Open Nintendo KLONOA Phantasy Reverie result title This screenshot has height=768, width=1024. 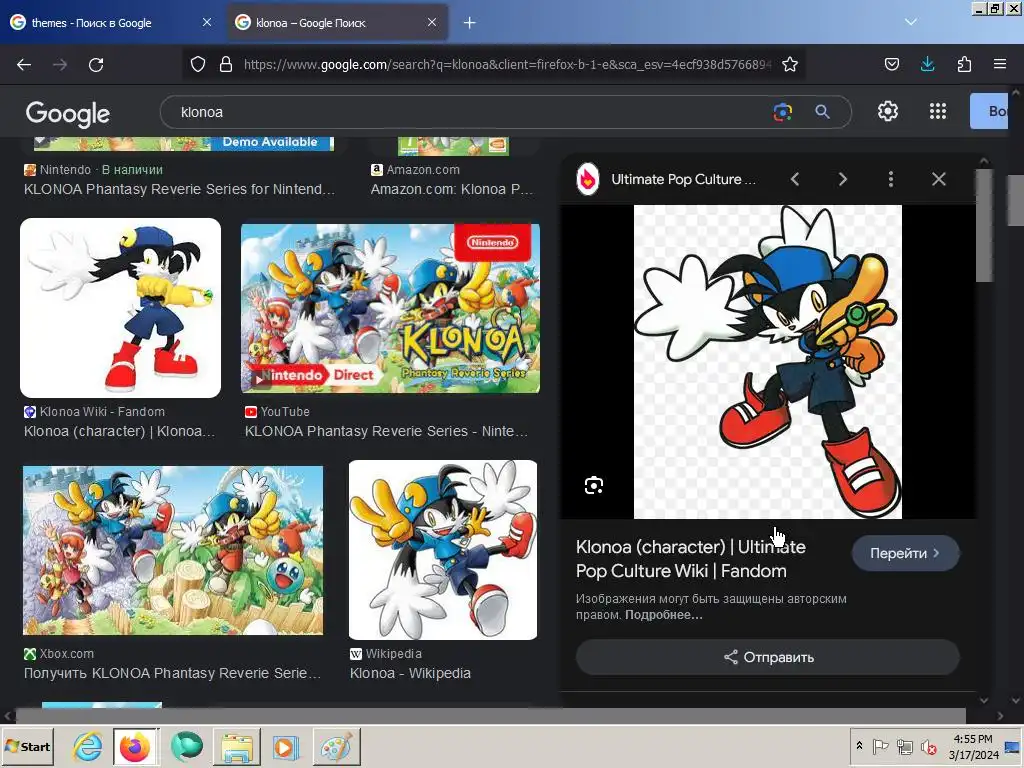point(179,189)
